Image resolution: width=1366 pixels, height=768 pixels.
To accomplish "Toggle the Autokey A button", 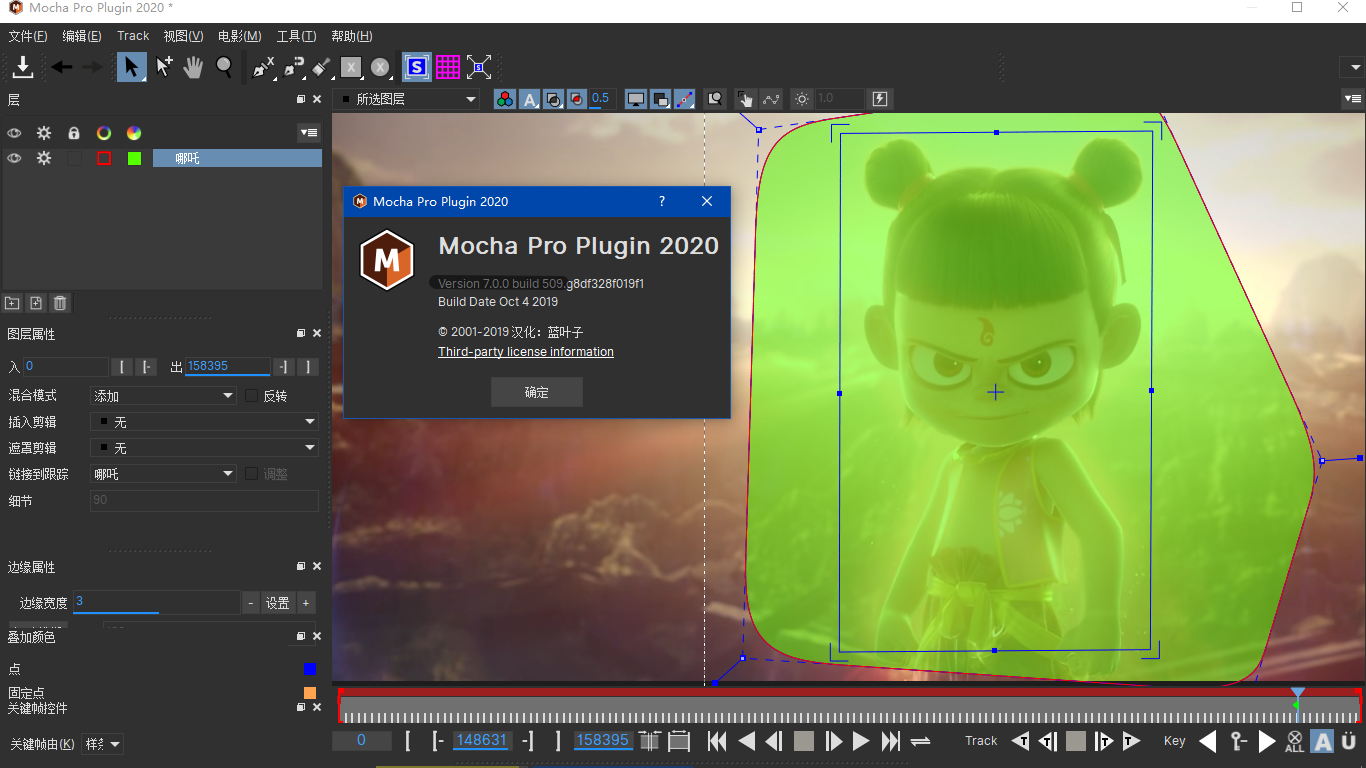I will click(1323, 741).
